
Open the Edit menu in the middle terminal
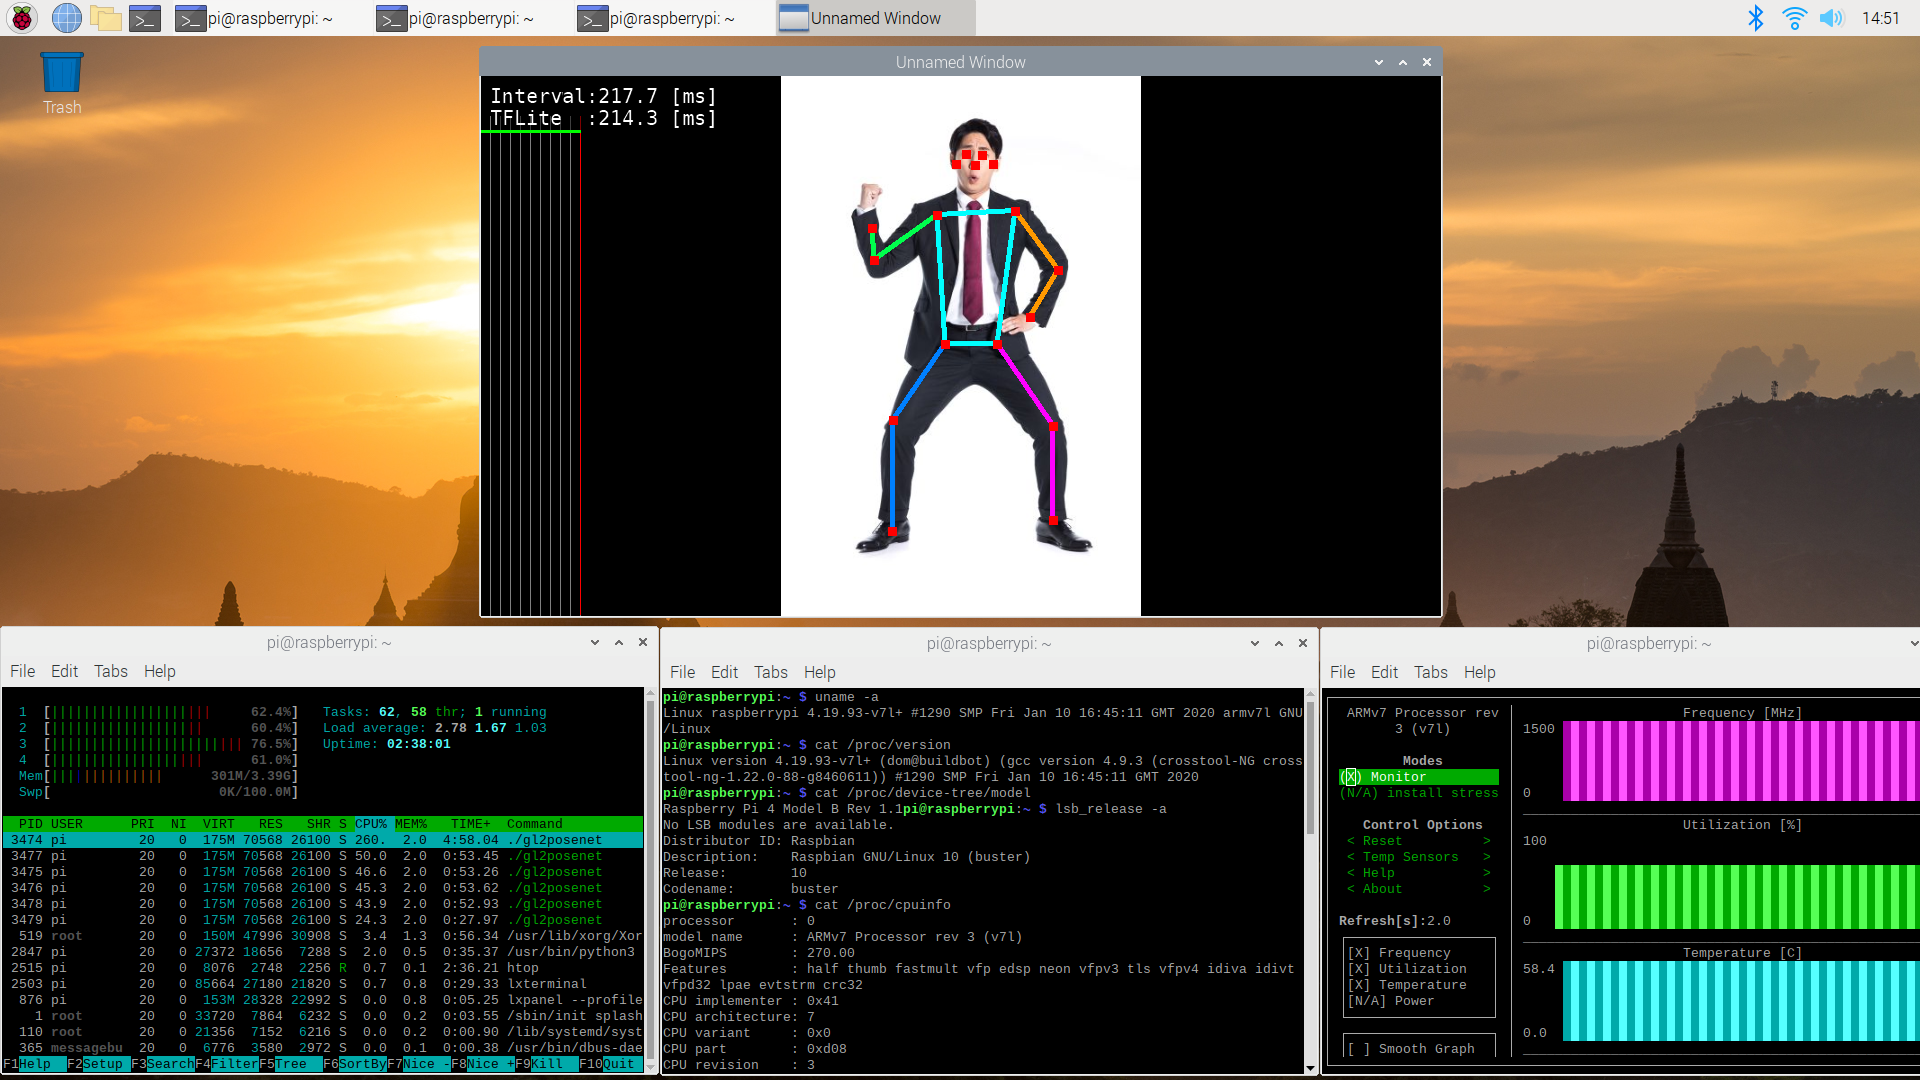[x=724, y=671]
